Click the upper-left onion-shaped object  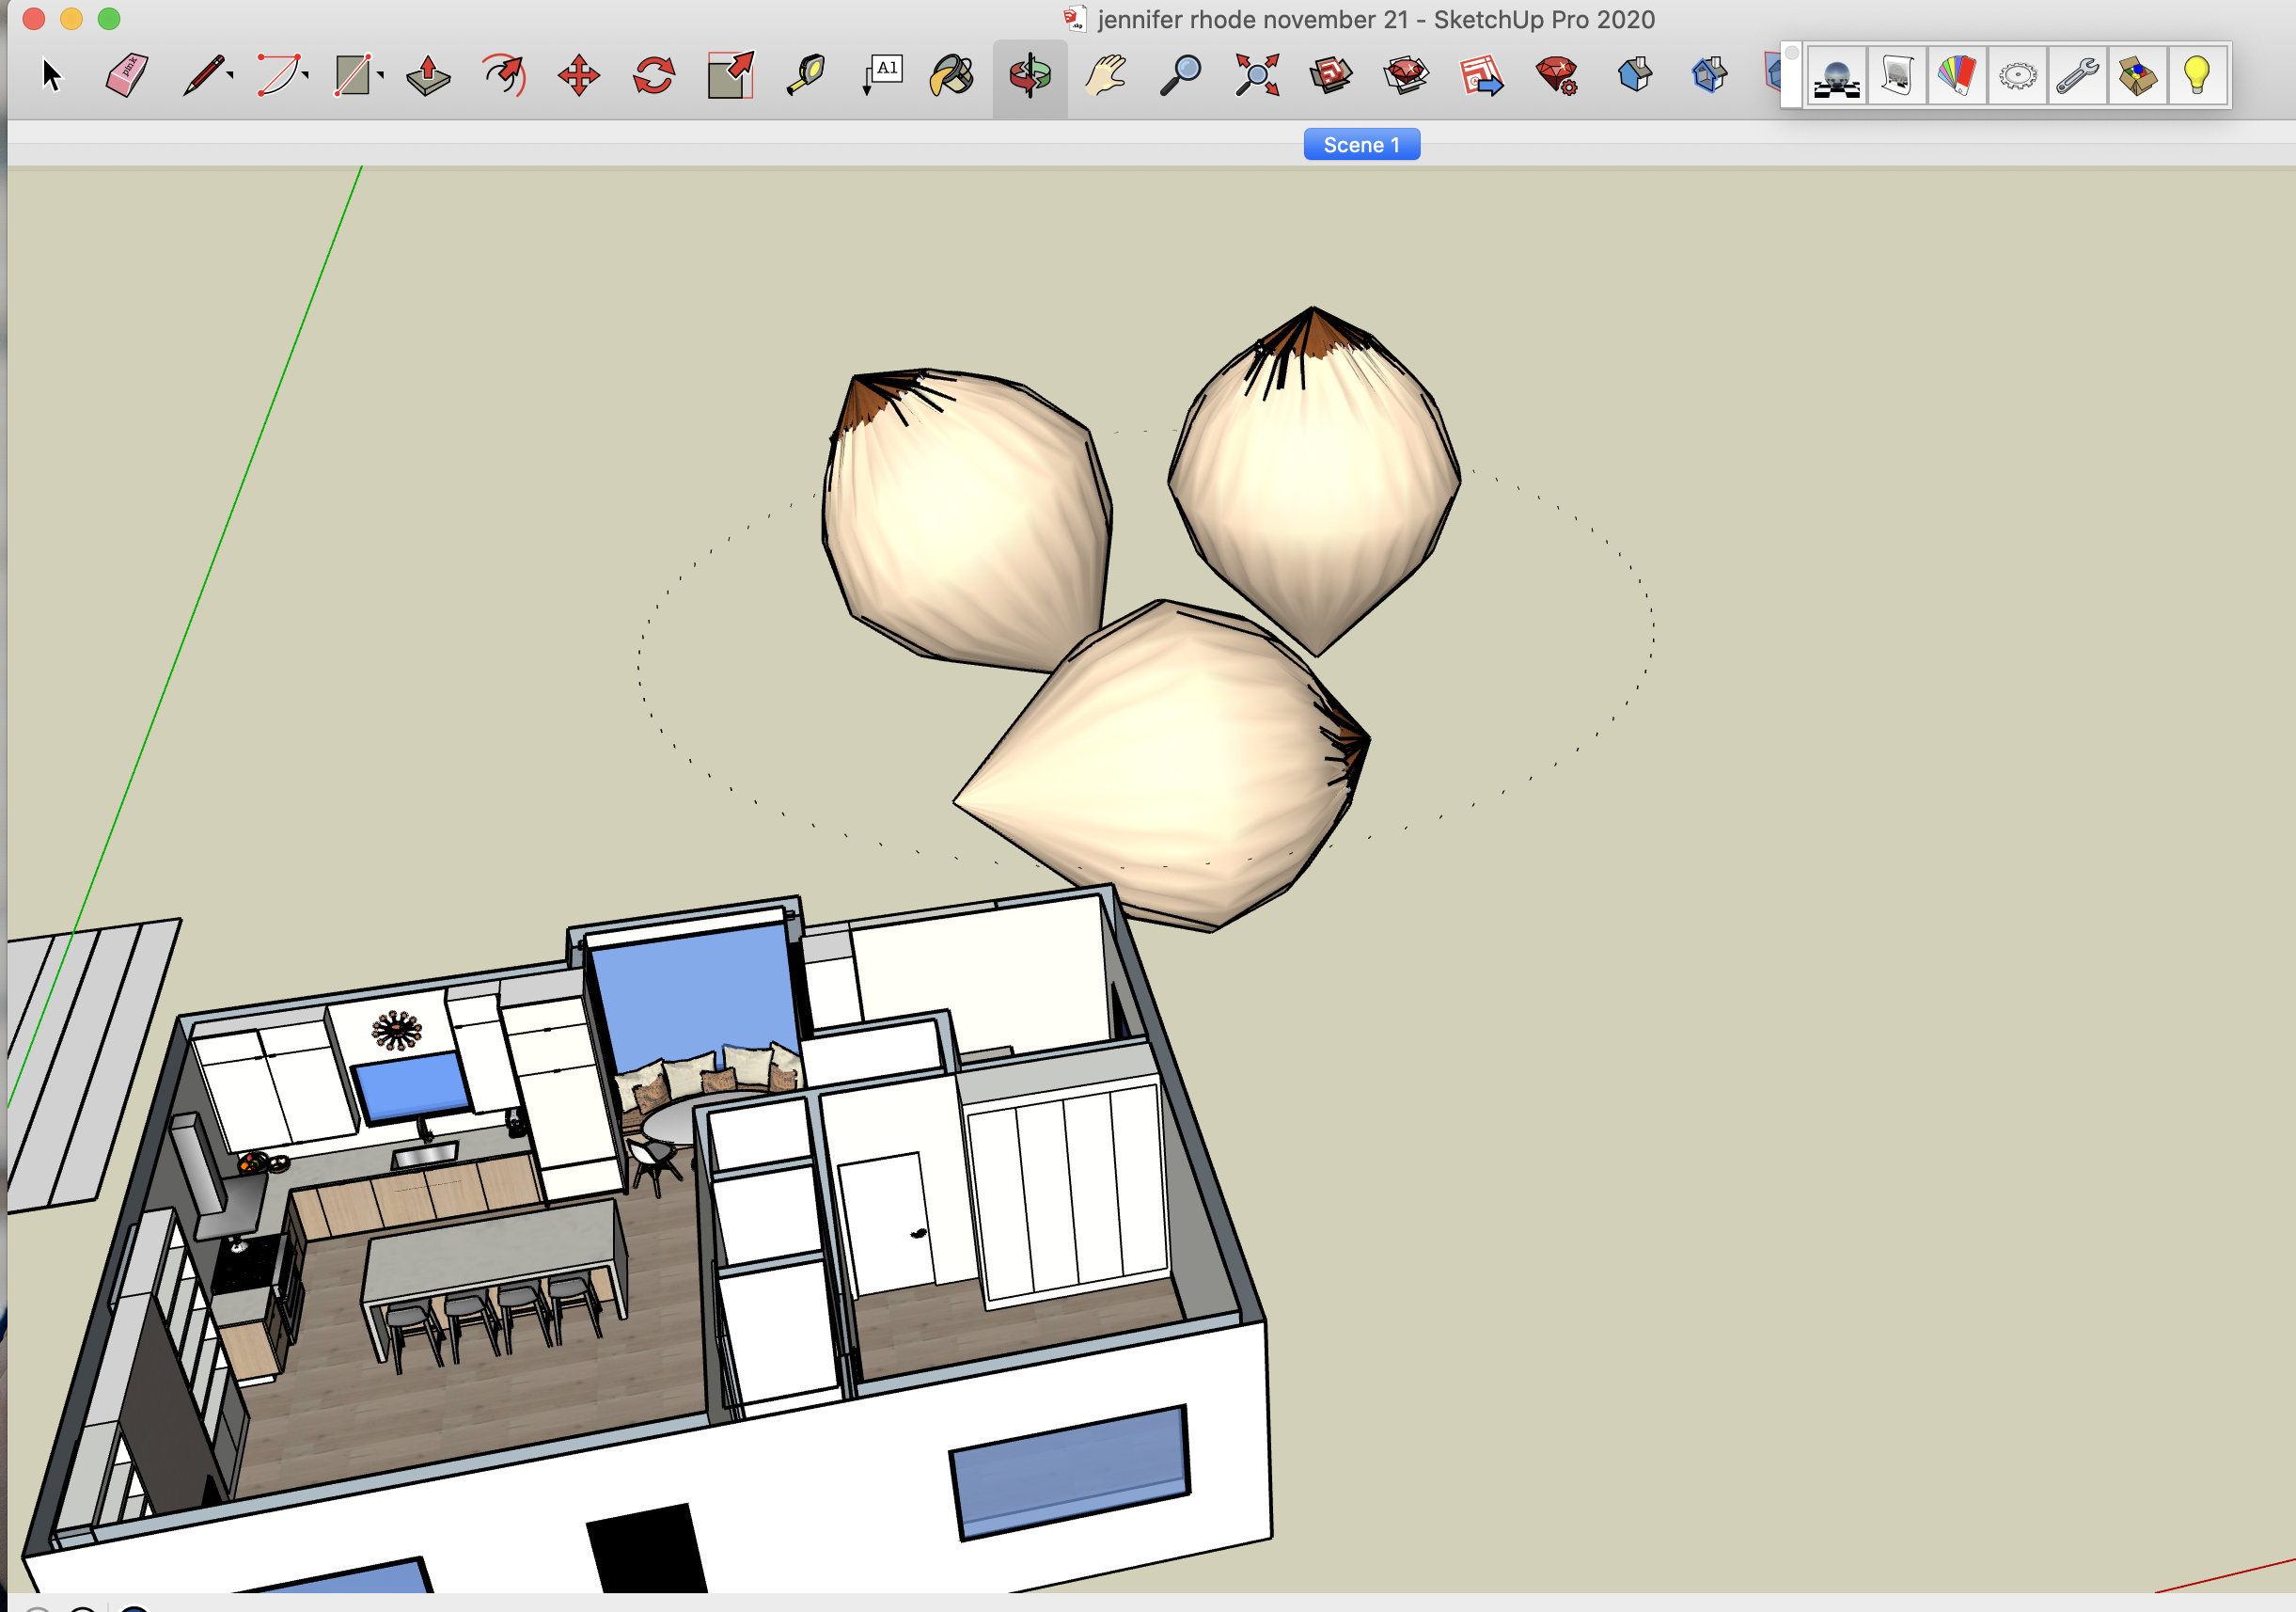pos(966,520)
